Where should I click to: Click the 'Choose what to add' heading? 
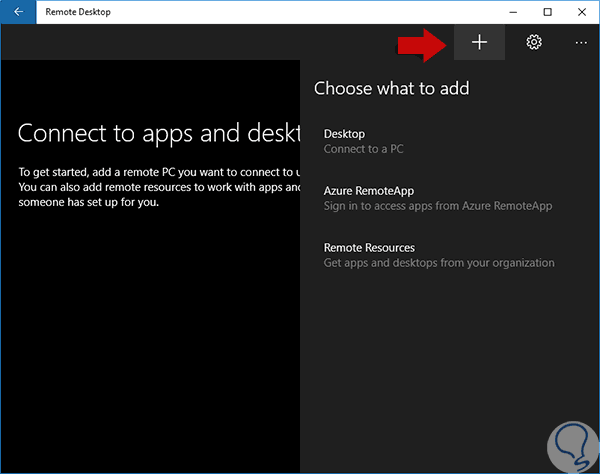pyautogui.click(x=392, y=88)
